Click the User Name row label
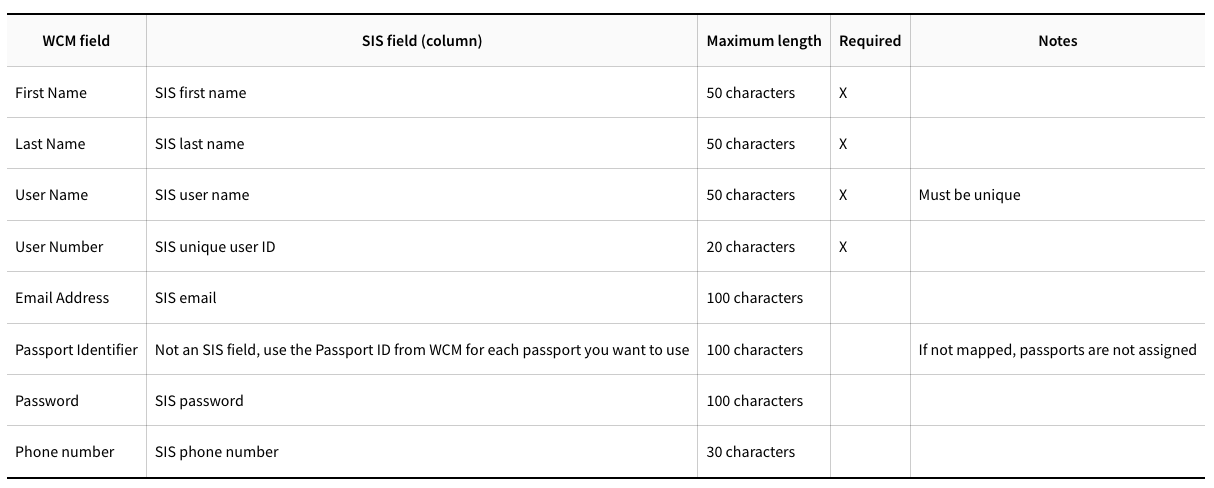 click(52, 195)
